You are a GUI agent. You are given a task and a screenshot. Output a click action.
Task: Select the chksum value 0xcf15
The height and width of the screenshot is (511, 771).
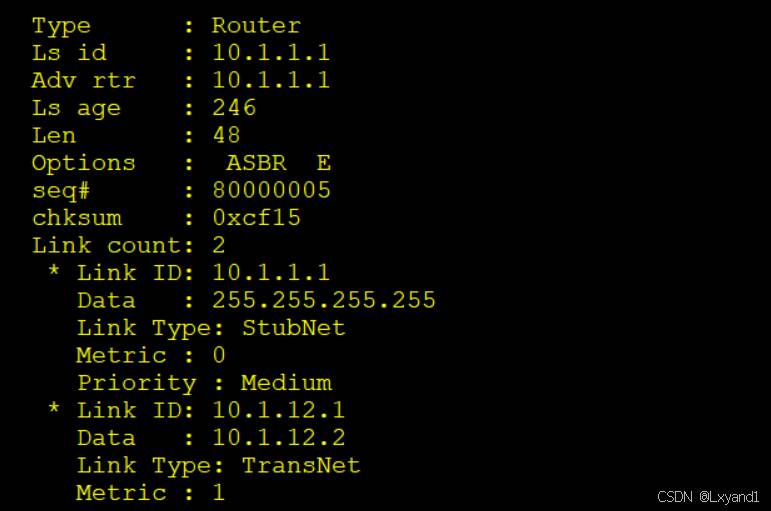pyautogui.click(x=256, y=217)
